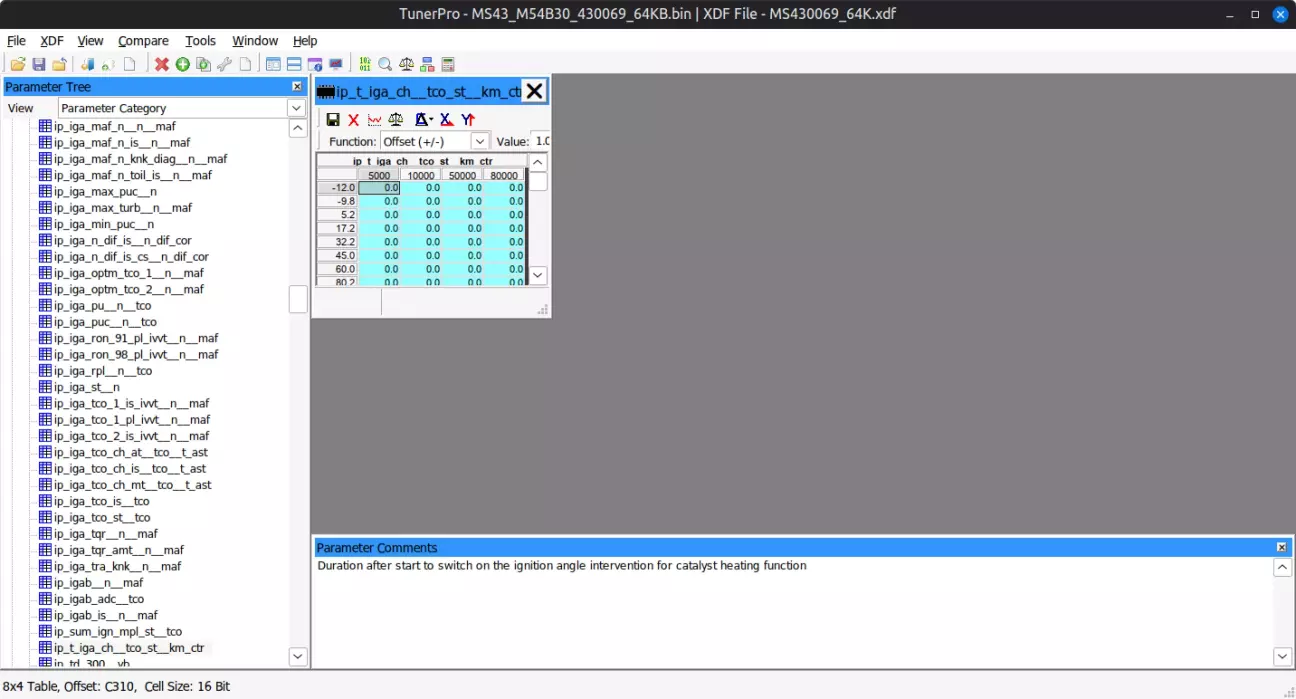This screenshot has width=1296, height=699.
Task: Click the calculator icon in main toolbar
Action: [448, 64]
